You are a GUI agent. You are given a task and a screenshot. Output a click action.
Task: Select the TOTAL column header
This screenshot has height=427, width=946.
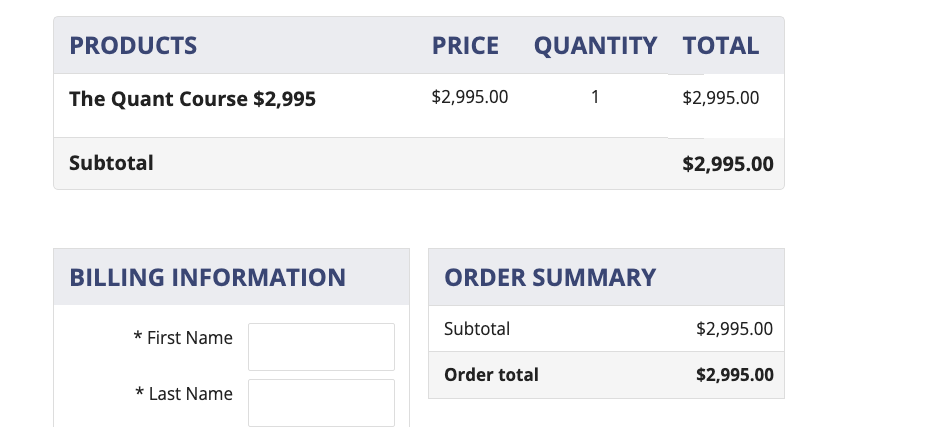(x=720, y=45)
